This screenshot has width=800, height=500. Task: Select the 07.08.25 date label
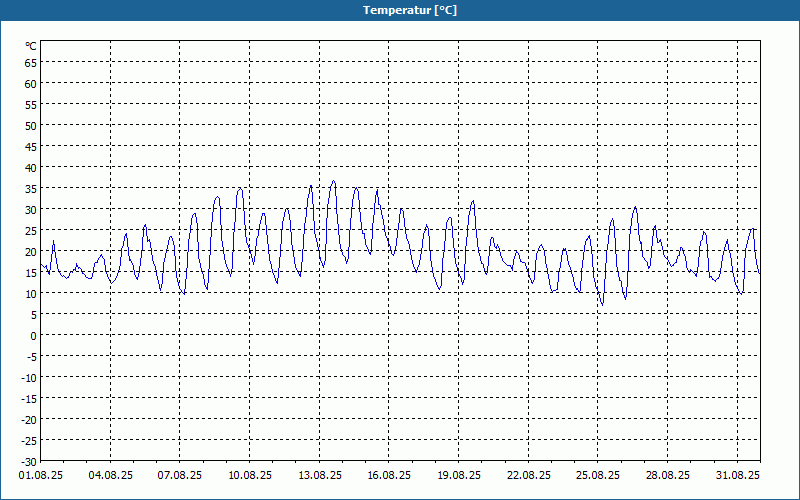pyautogui.click(x=180, y=475)
